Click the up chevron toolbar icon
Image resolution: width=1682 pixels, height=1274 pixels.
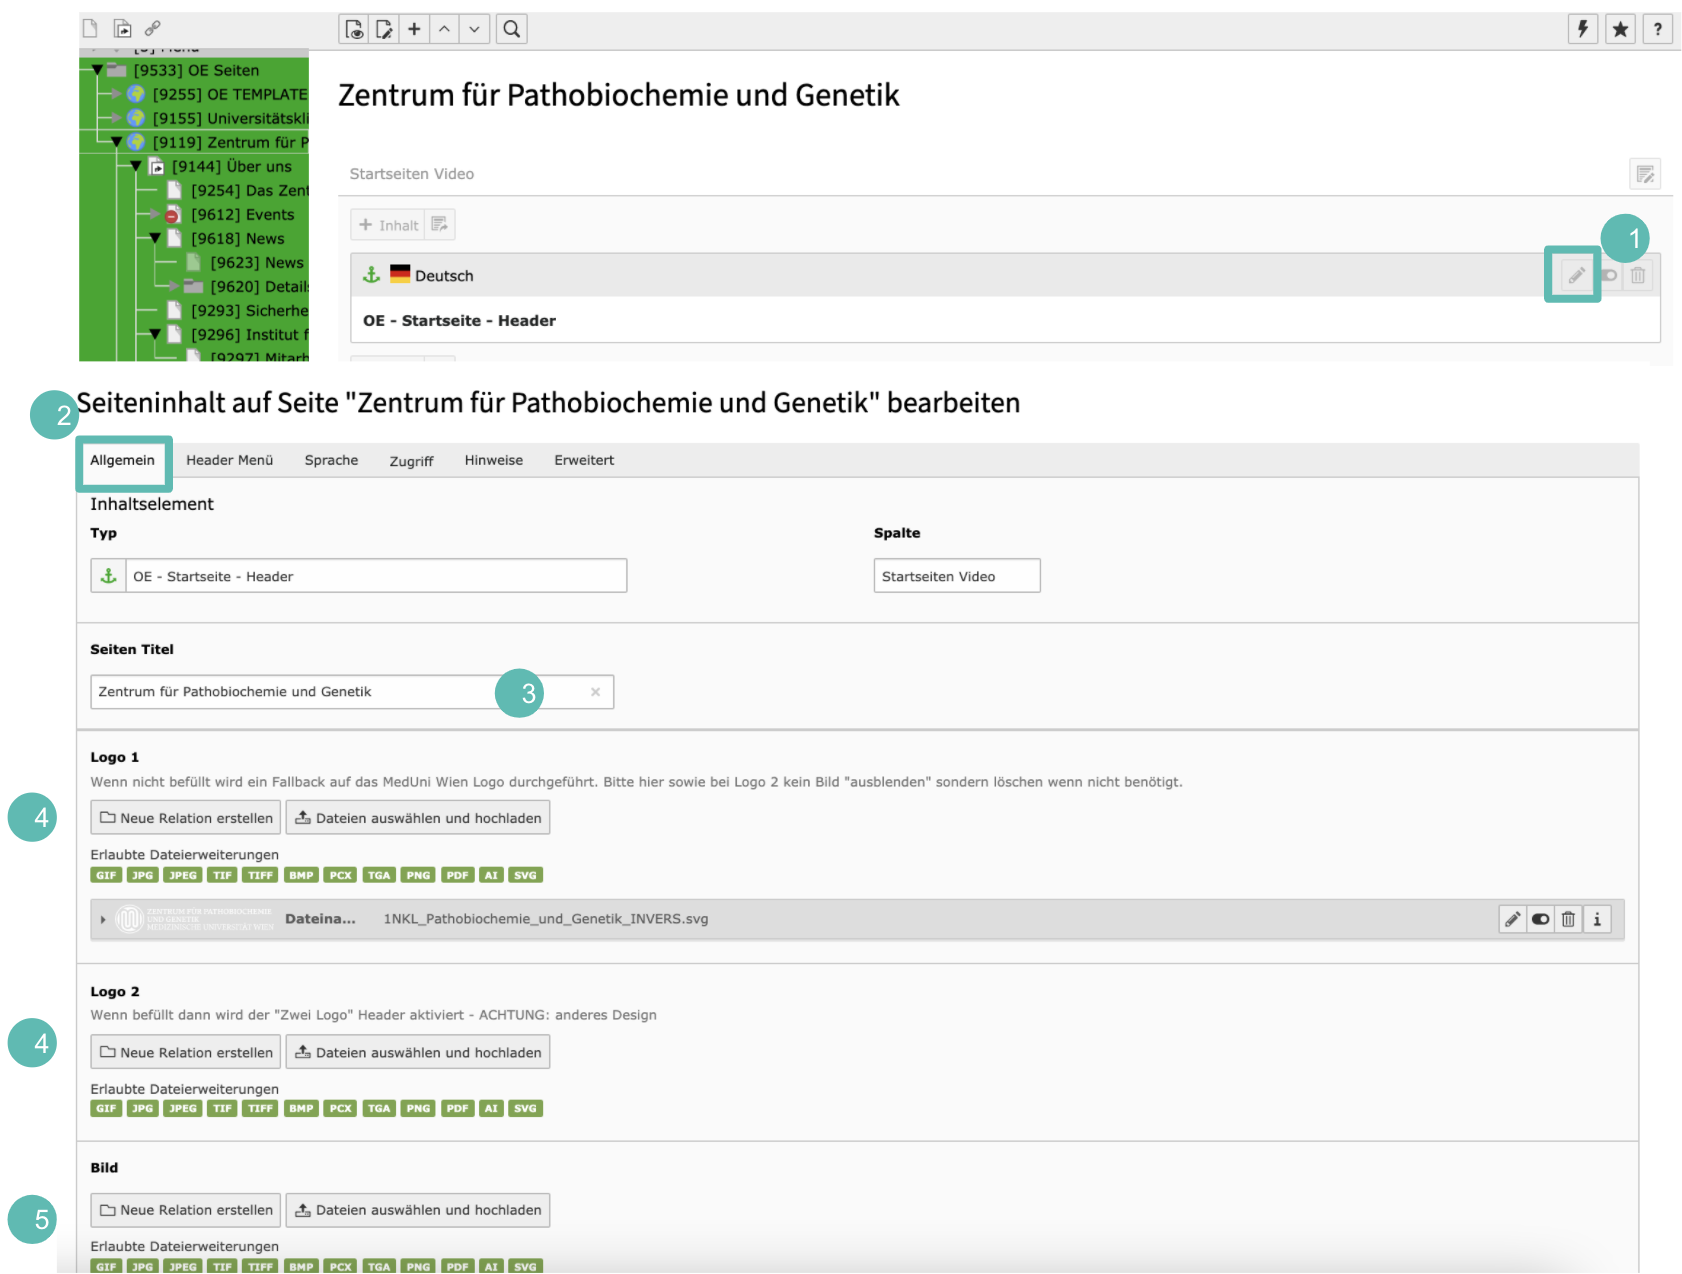click(444, 29)
